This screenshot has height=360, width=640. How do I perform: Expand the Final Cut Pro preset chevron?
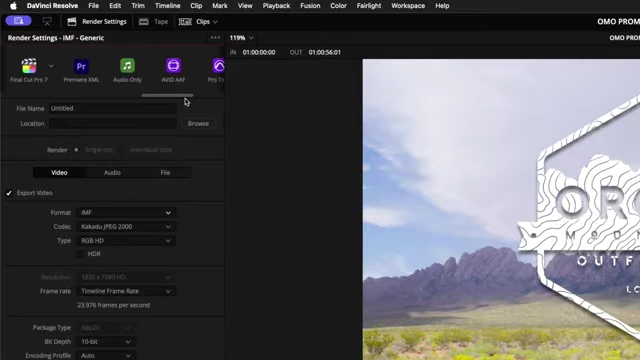click(x=51, y=66)
